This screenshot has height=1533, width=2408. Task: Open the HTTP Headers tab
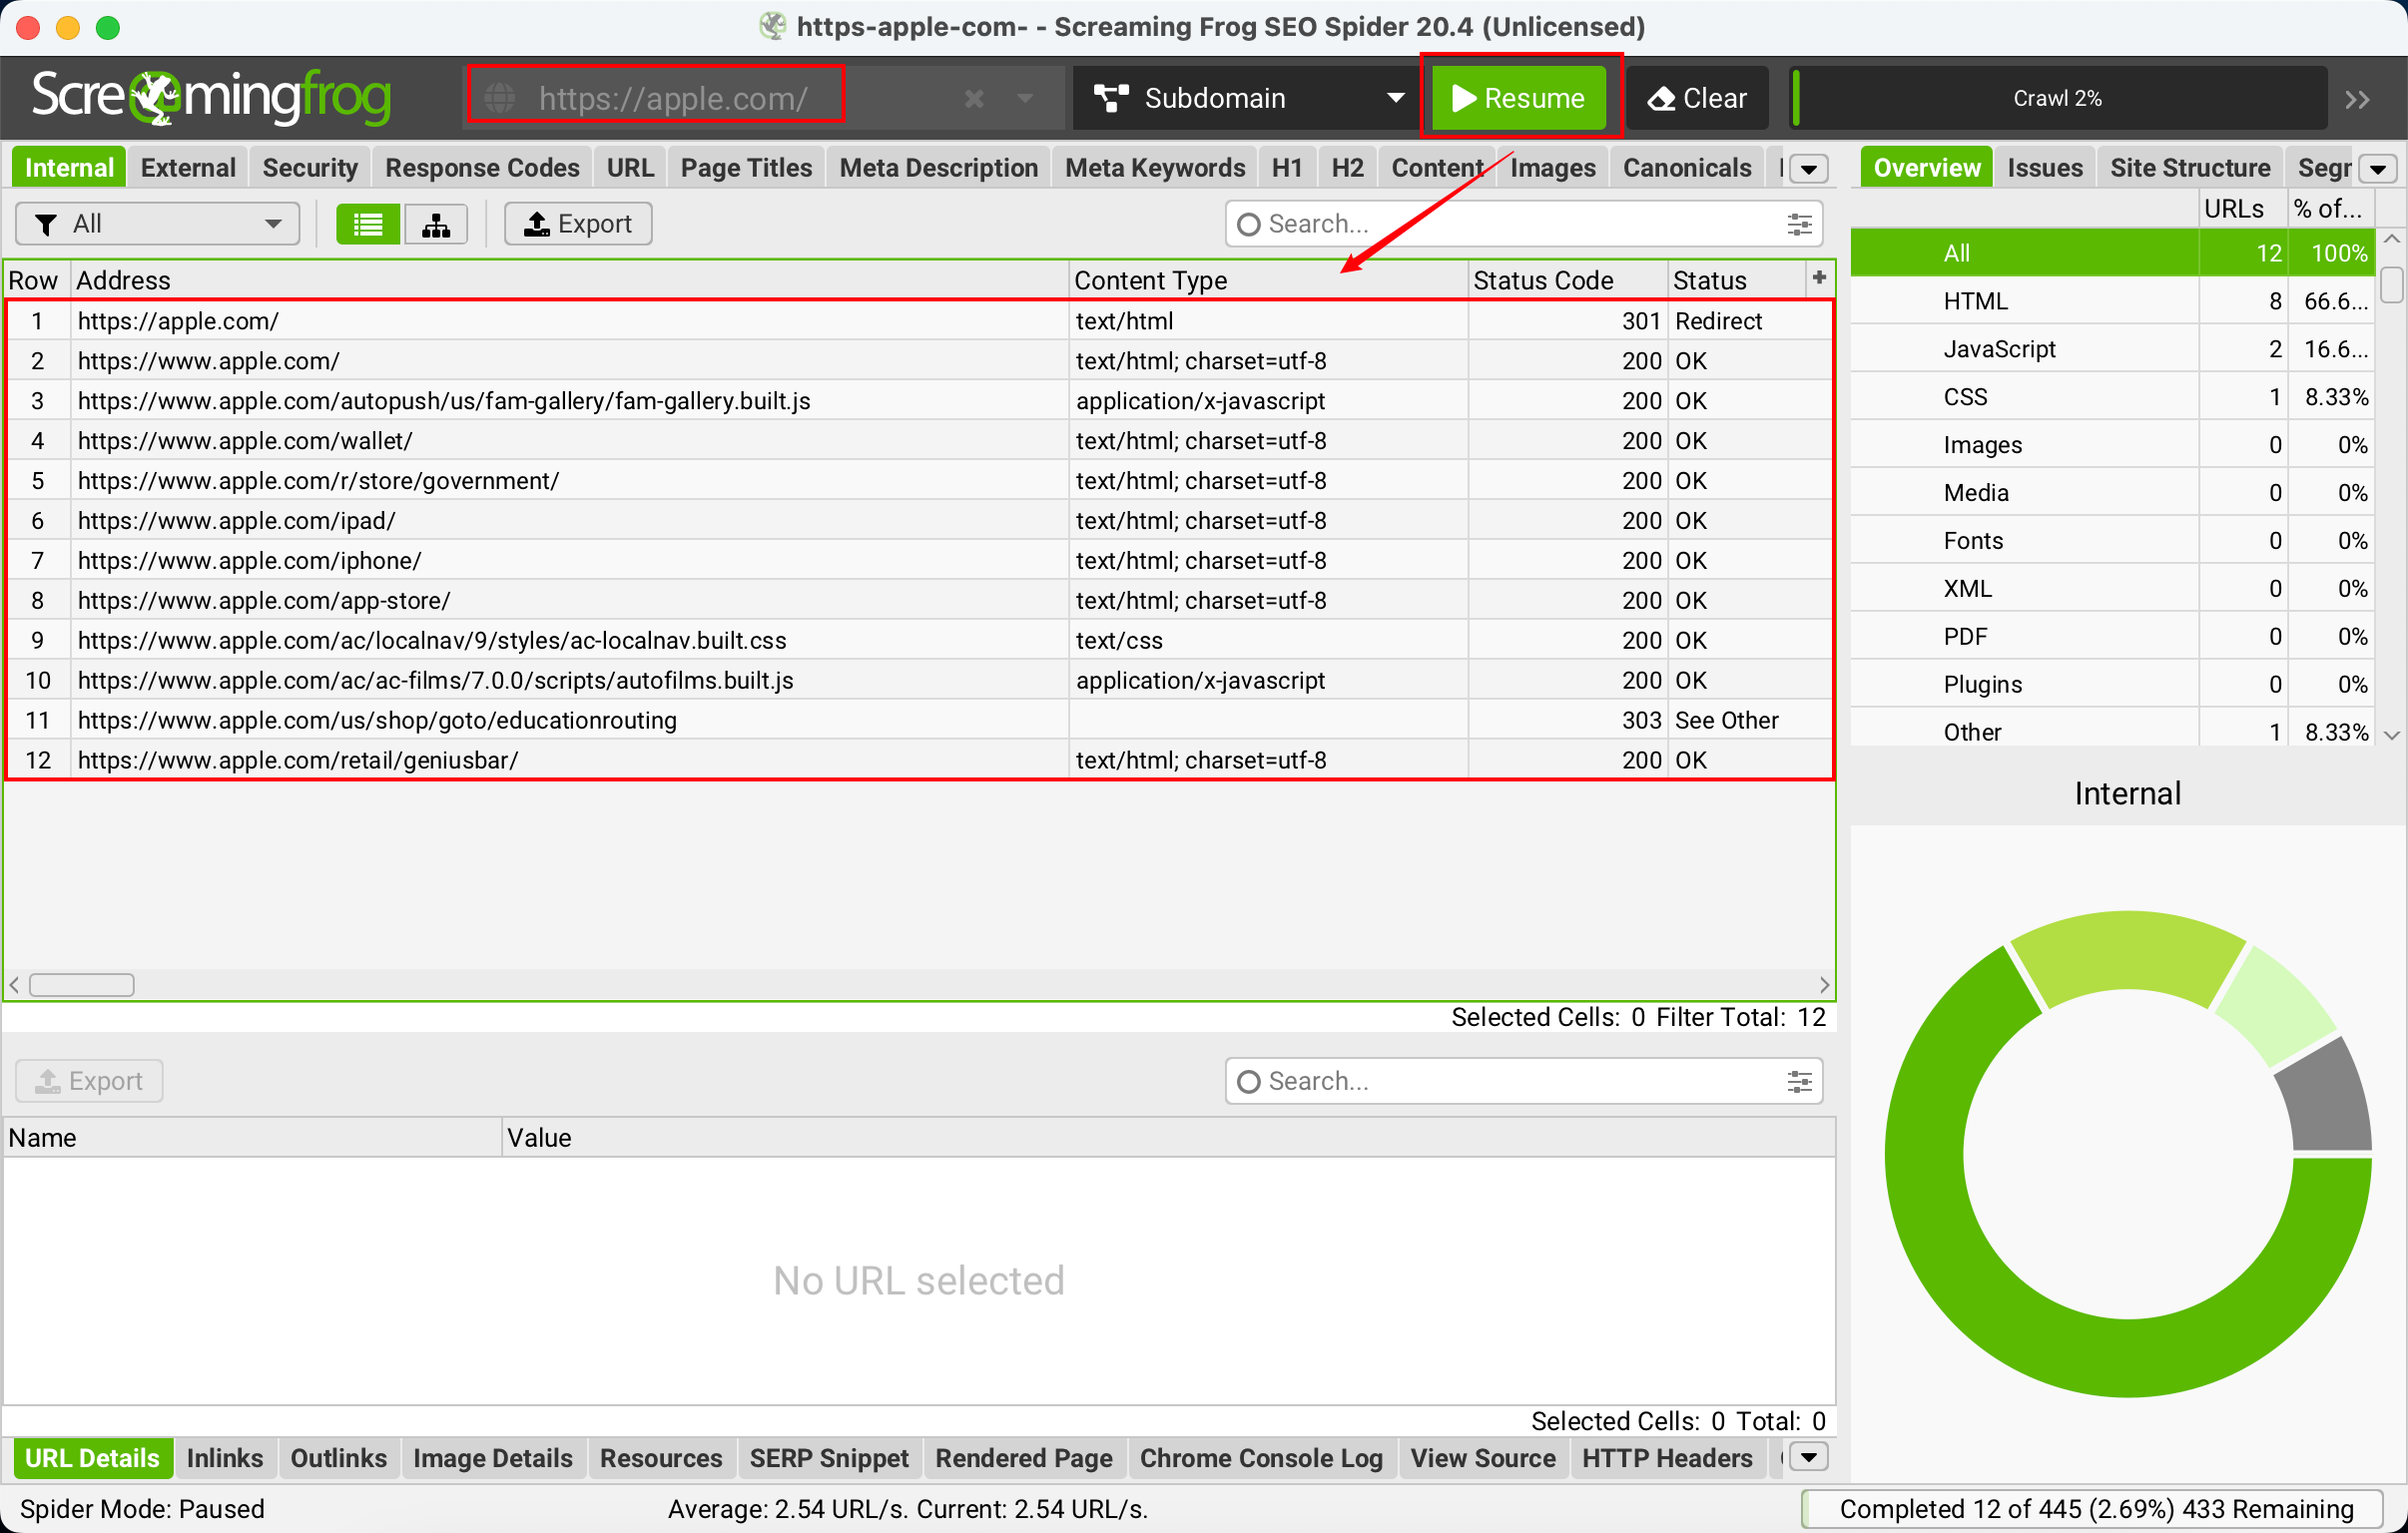(1666, 1458)
